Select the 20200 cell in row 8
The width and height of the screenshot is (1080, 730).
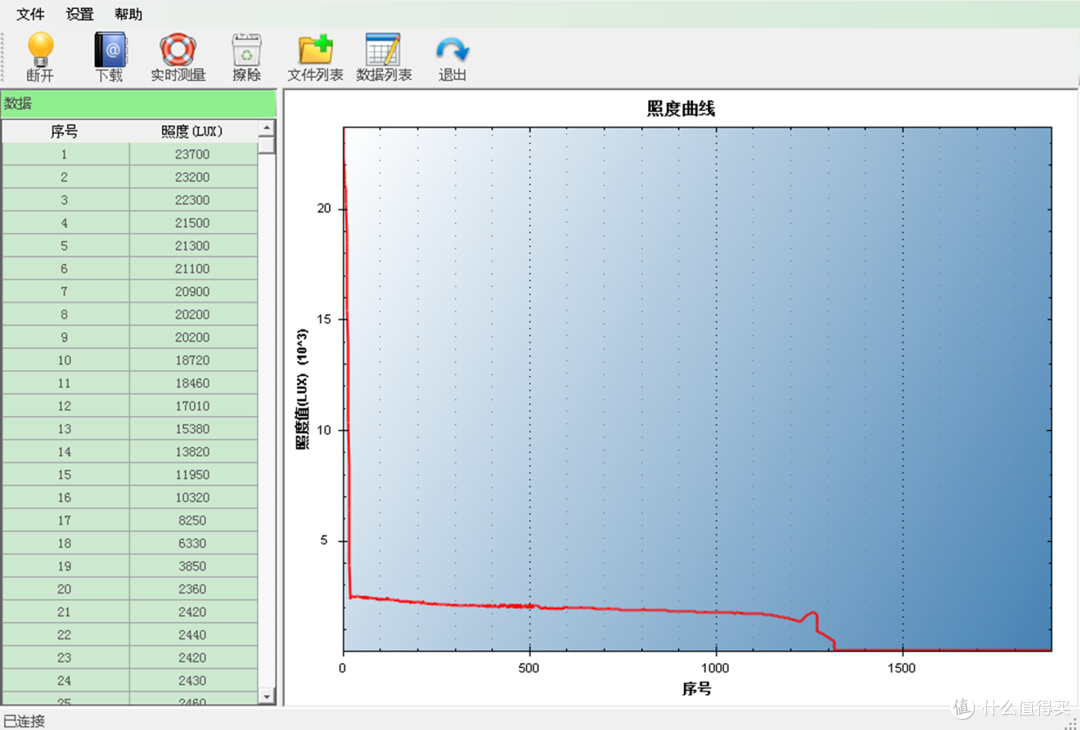click(193, 314)
